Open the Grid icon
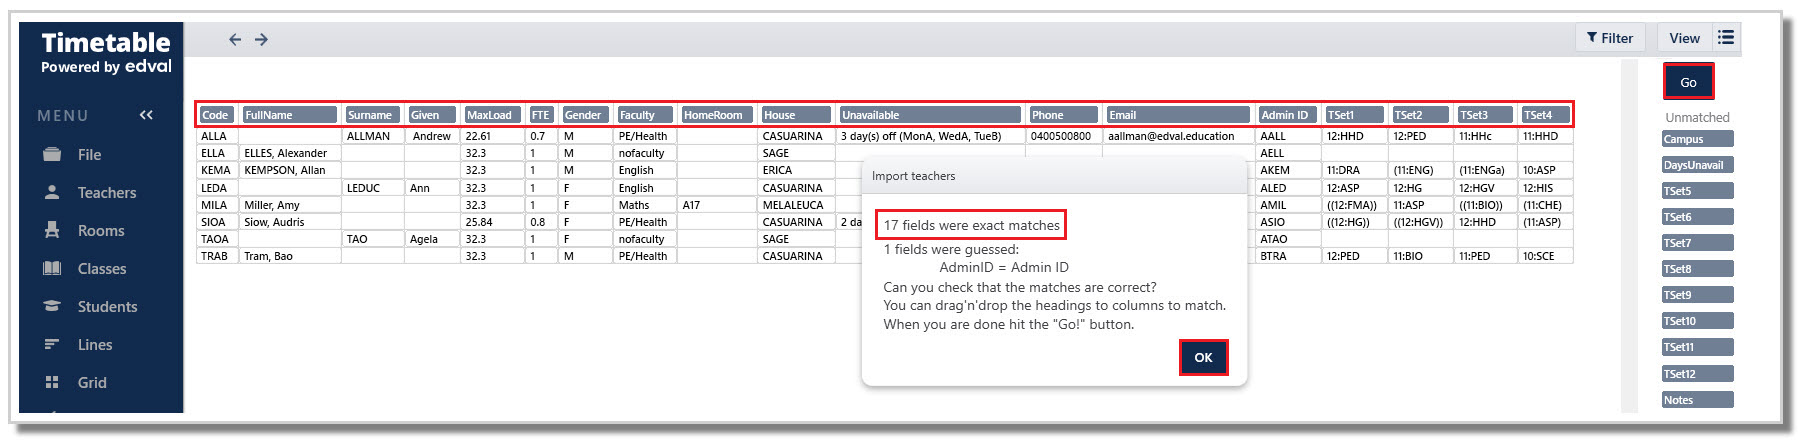This screenshot has width=1798, height=440. 52,382
